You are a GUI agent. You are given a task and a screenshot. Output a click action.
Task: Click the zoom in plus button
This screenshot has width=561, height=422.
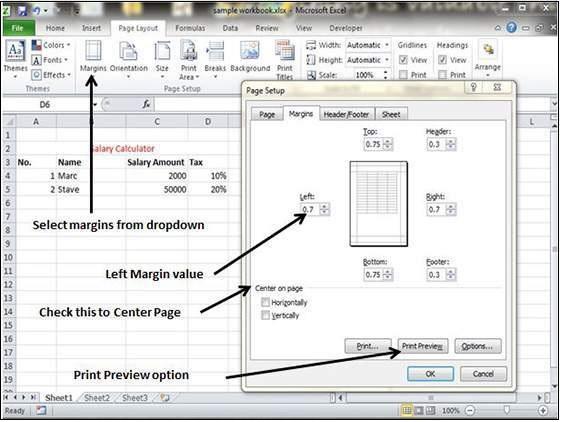coord(543,411)
